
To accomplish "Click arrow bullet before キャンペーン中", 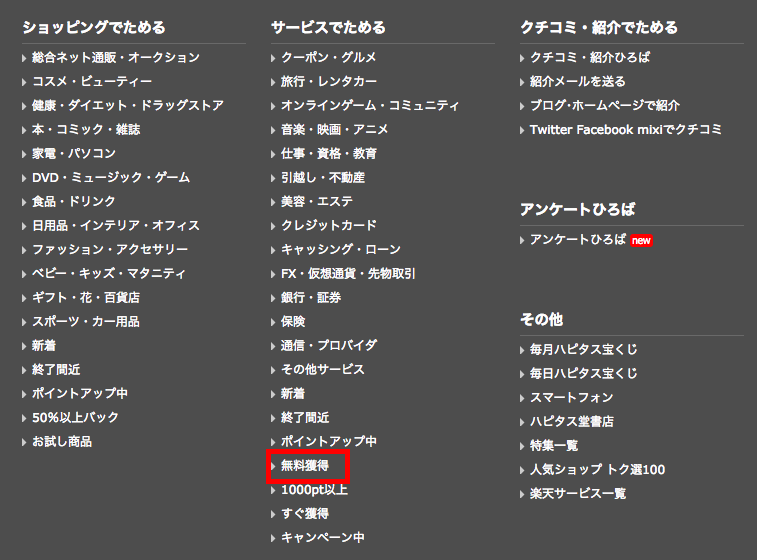I will click(273, 539).
